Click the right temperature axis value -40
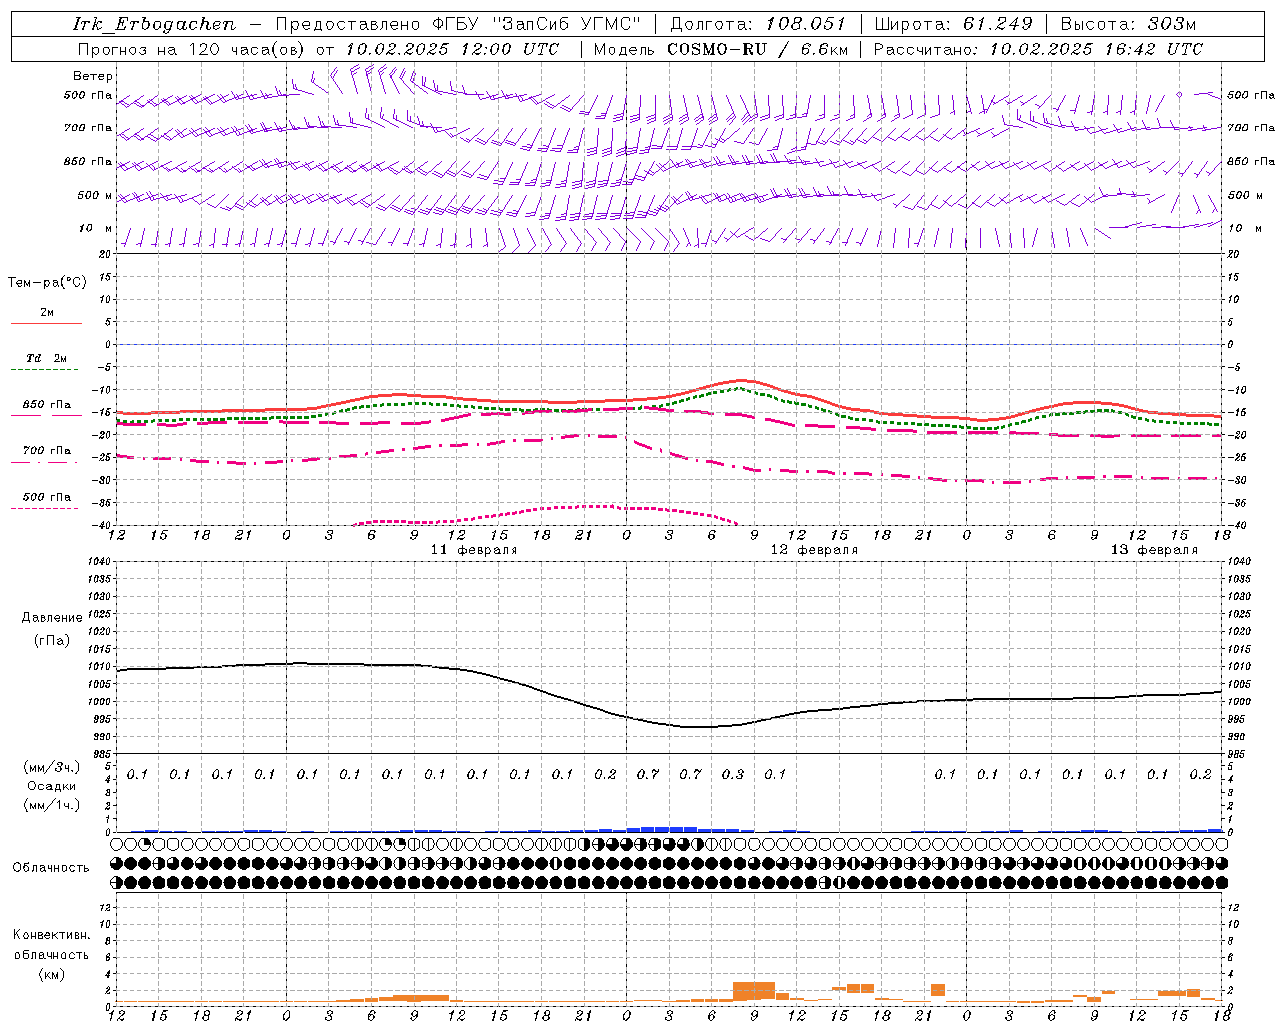Image resolution: width=1280 pixels, height=1024 pixels. click(x=1237, y=526)
